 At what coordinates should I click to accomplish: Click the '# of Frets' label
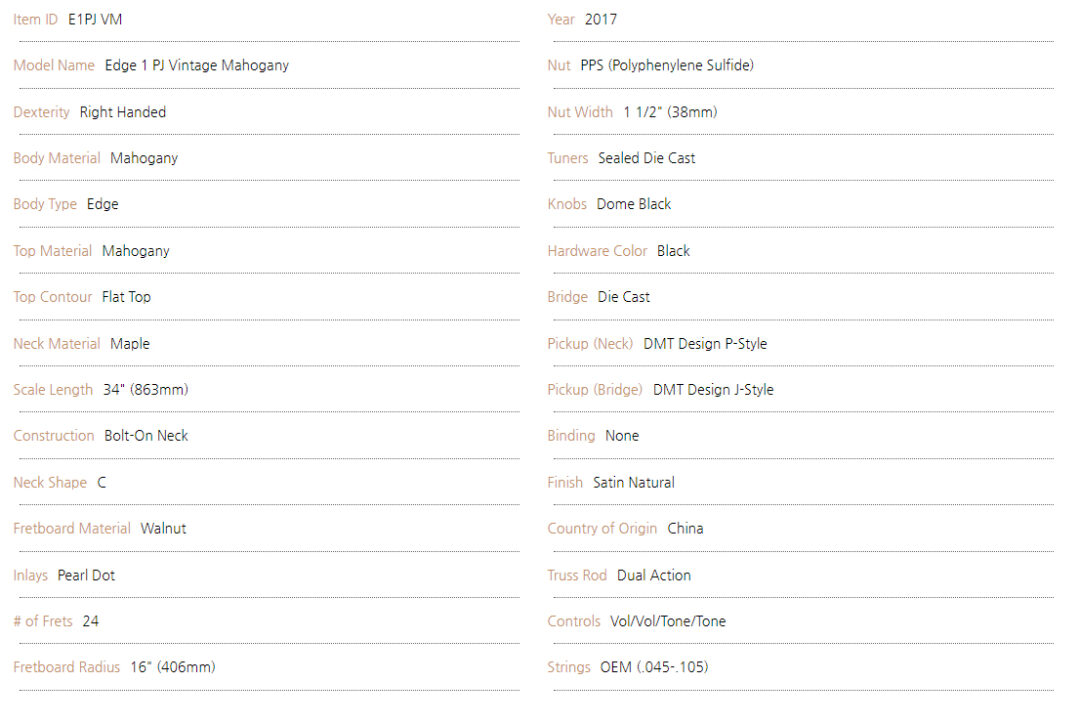(43, 622)
